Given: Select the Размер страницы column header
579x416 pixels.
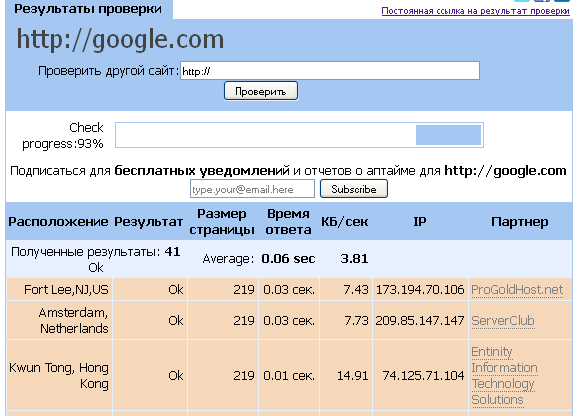Looking at the screenshot, I should (x=222, y=221).
